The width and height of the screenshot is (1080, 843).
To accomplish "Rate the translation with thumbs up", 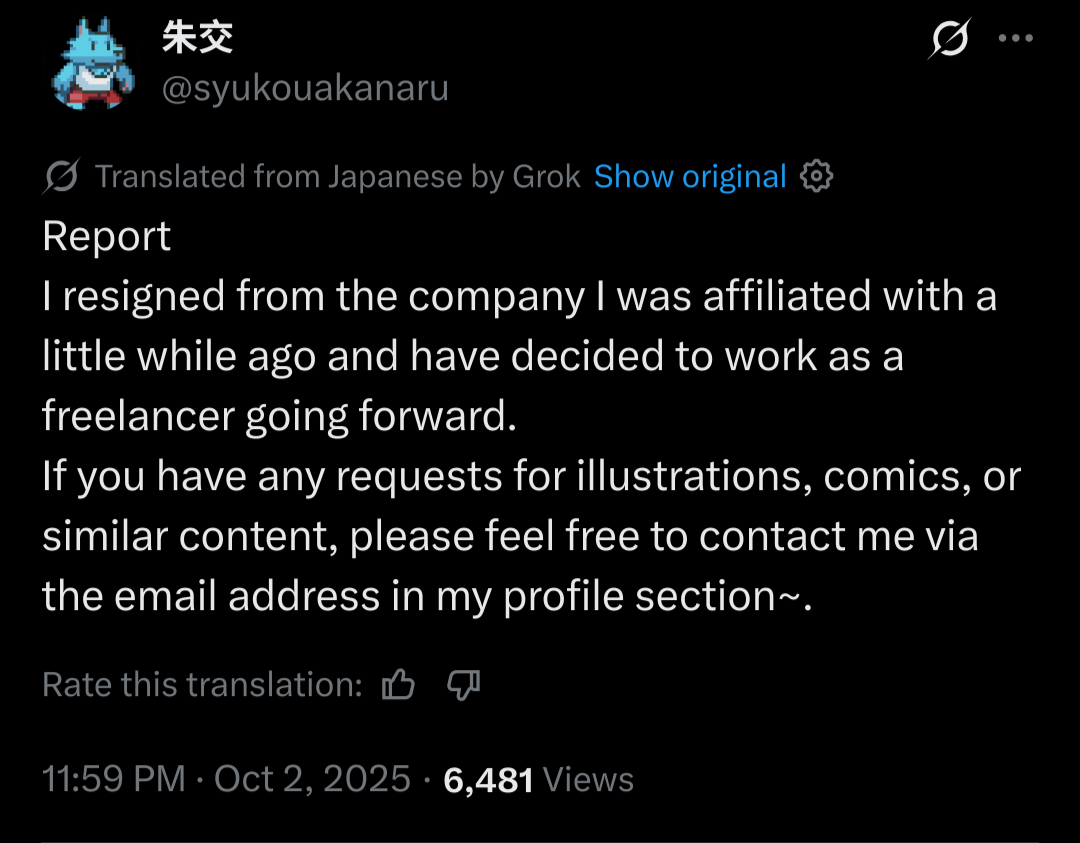I will click(x=399, y=685).
